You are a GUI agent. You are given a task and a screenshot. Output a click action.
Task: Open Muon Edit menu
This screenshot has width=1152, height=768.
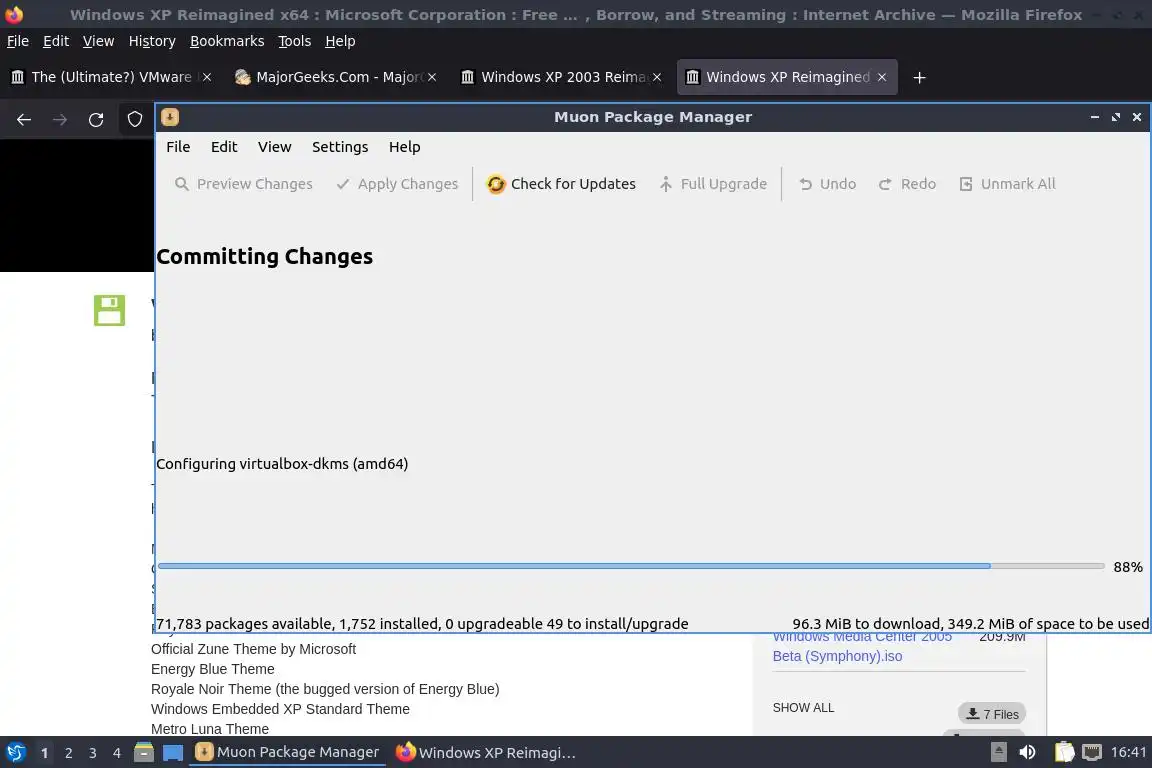point(224,147)
